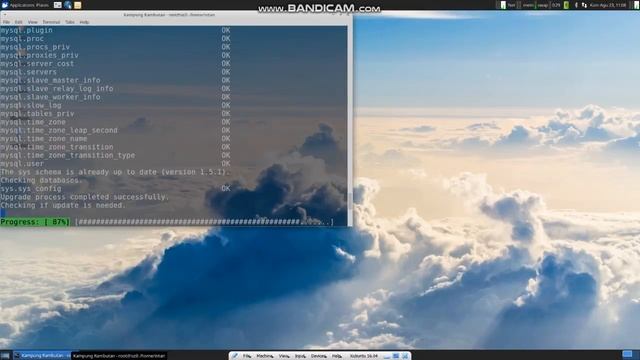The width and height of the screenshot is (640, 360).
Task: Click the hash-mark progress bar in terminal
Action: tap(204, 222)
